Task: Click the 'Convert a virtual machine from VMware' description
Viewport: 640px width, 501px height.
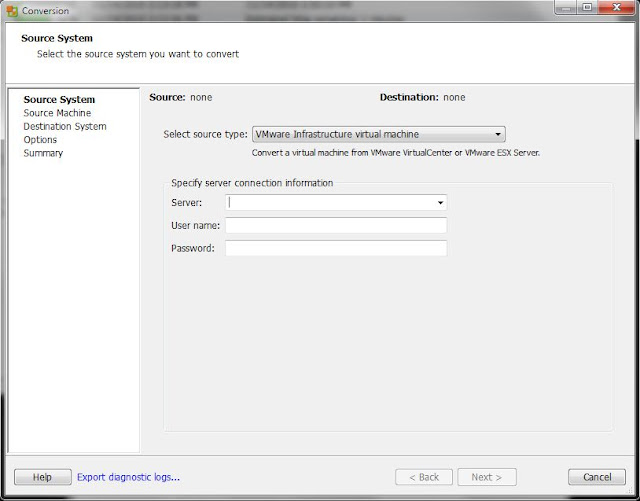Action: (x=396, y=153)
